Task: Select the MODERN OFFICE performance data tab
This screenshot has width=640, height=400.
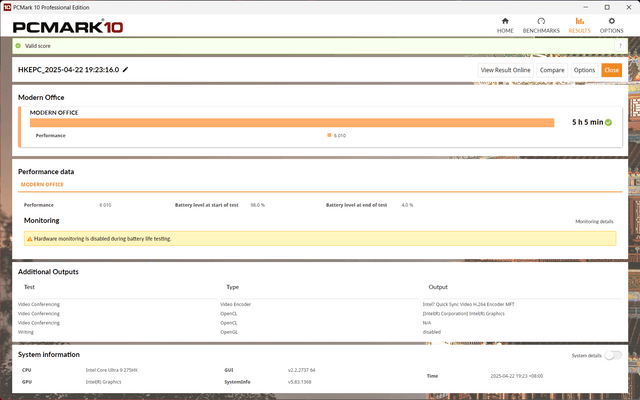Action: coord(42,184)
